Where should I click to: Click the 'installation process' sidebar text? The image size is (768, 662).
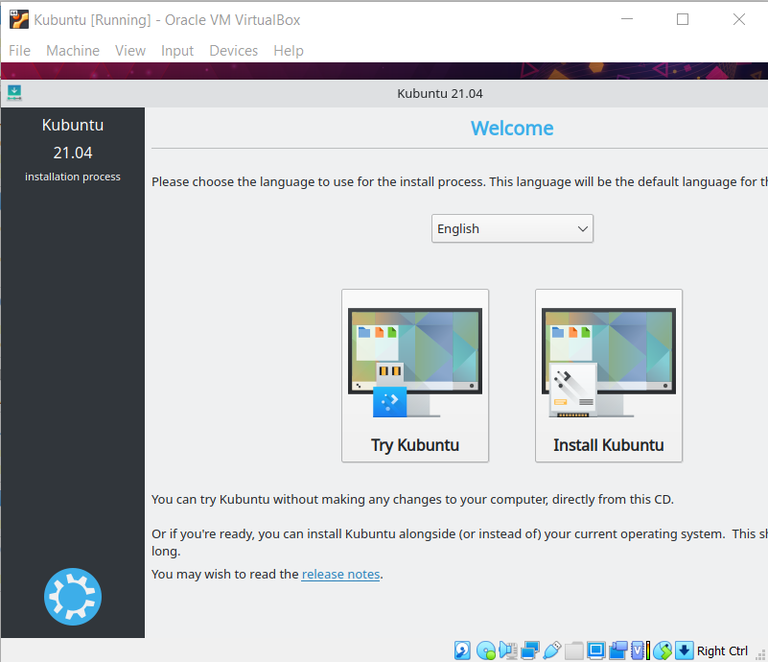[72, 176]
